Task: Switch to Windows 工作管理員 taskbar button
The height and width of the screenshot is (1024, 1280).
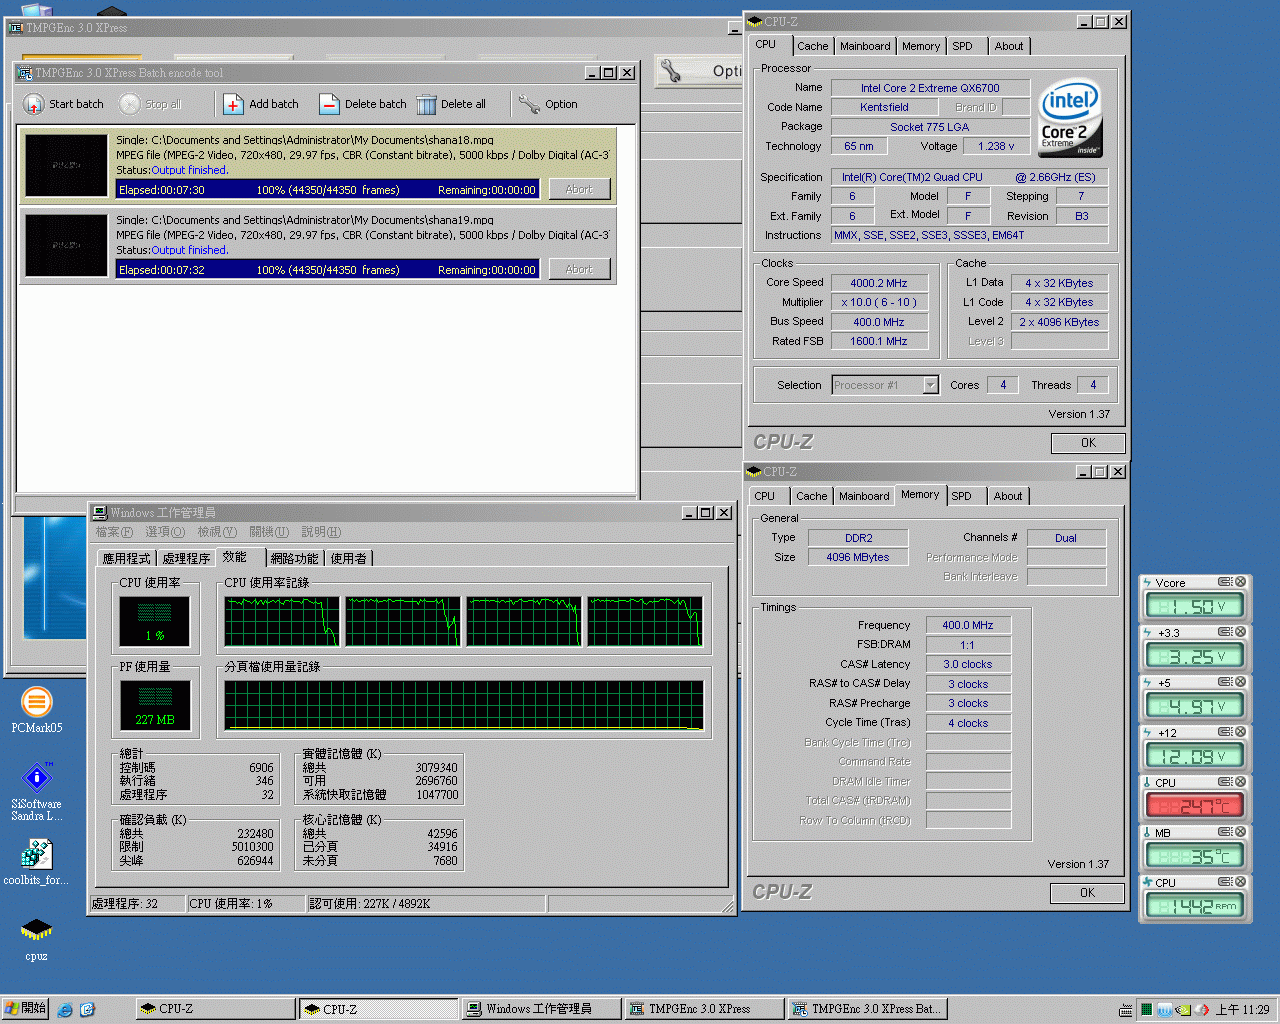Action: (541, 1009)
